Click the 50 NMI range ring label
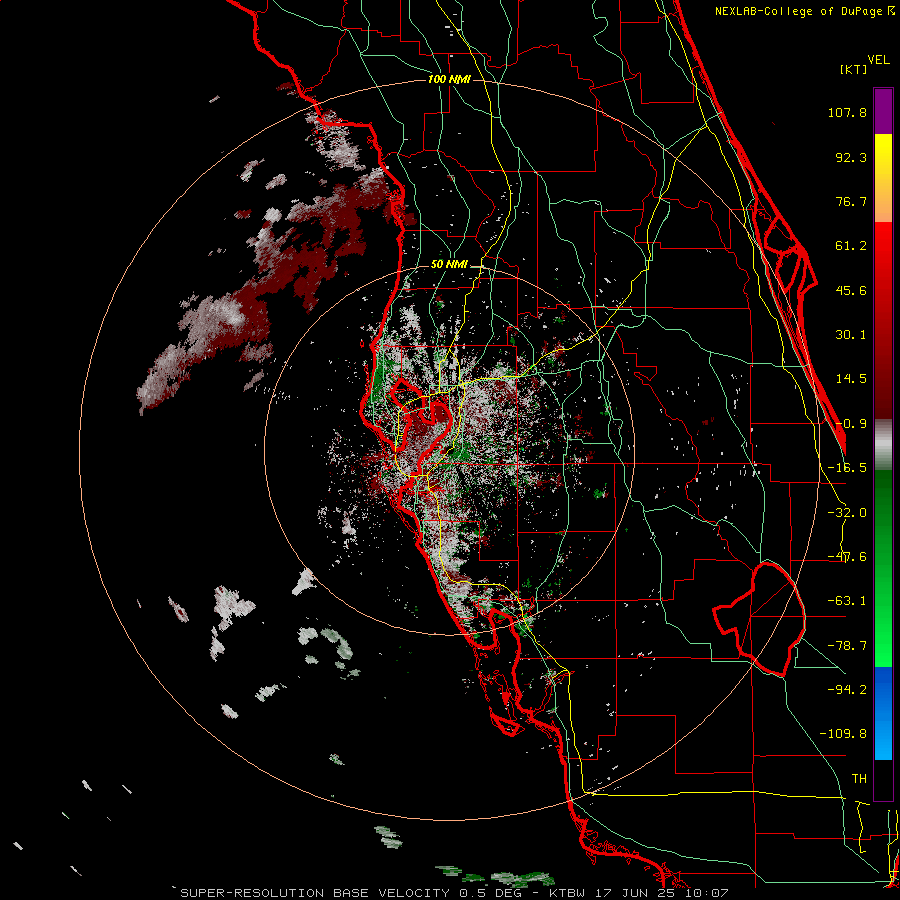900x900 pixels. 449,265
